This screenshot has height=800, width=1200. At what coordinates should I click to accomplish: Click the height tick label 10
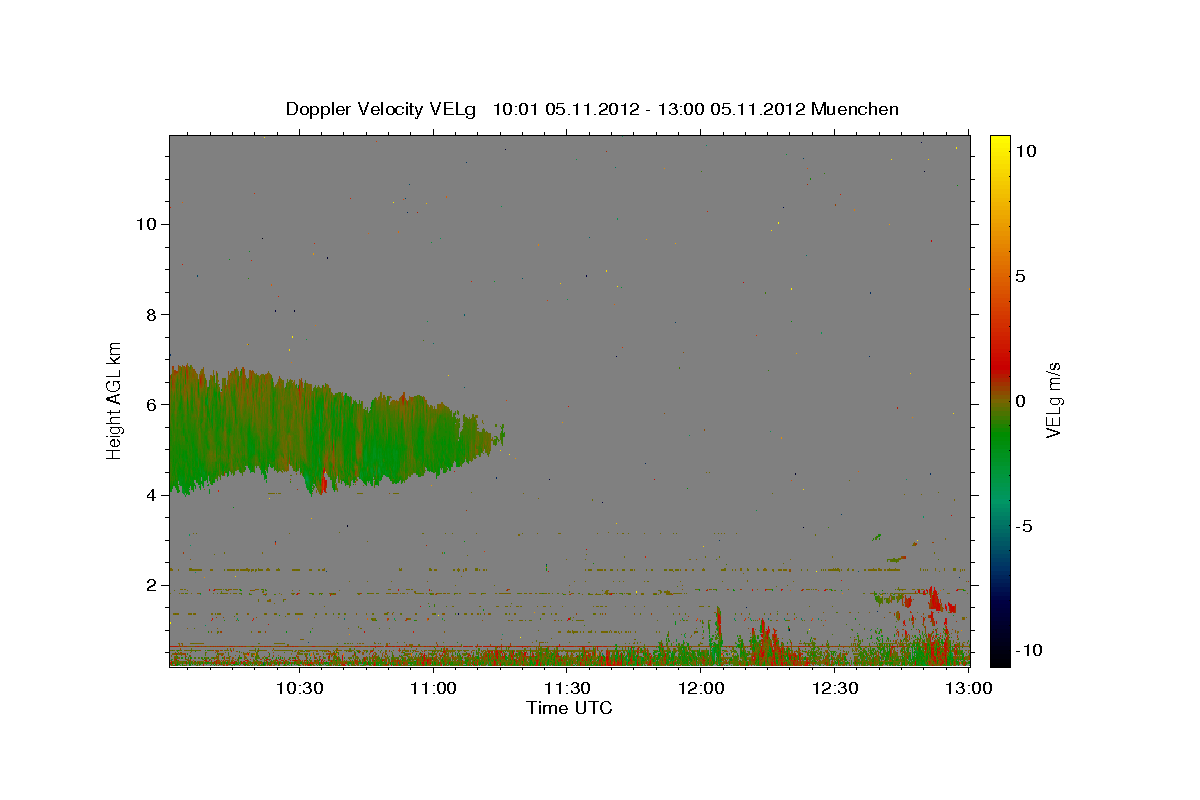pyautogui.click(x=147, y=224)
